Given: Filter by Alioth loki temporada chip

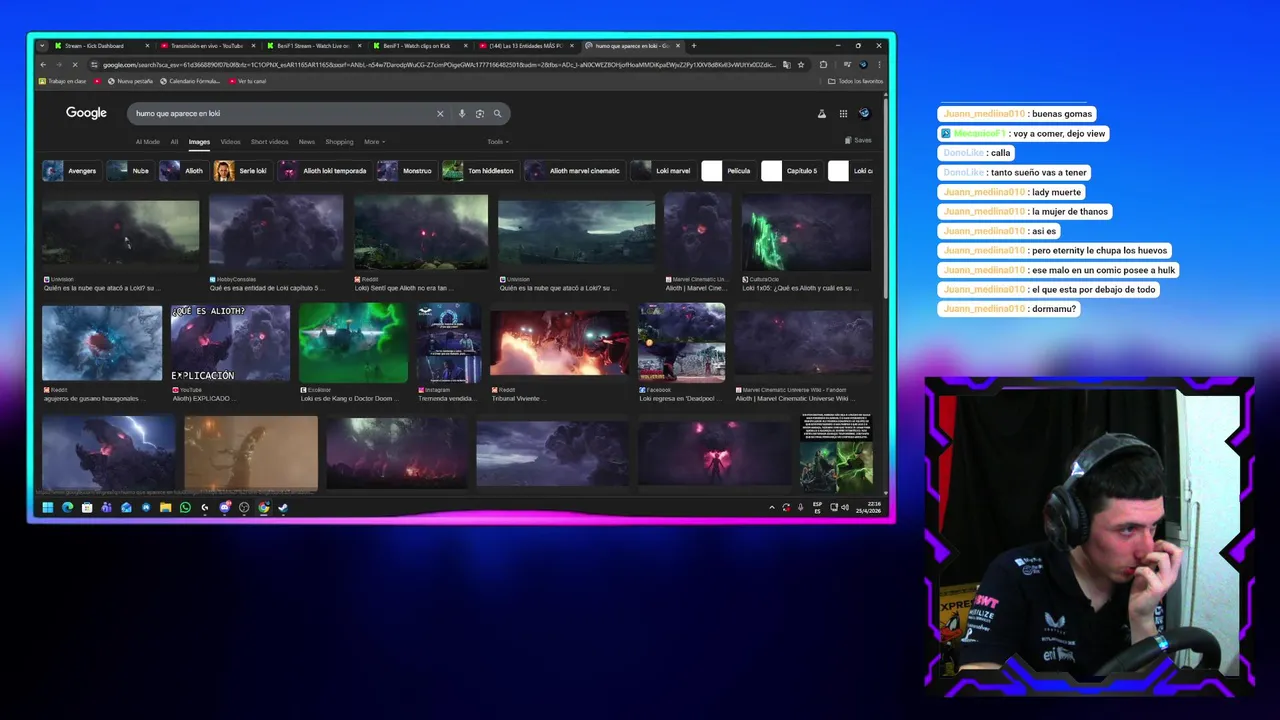Looking at the screenshot, I should pos(323,171).
